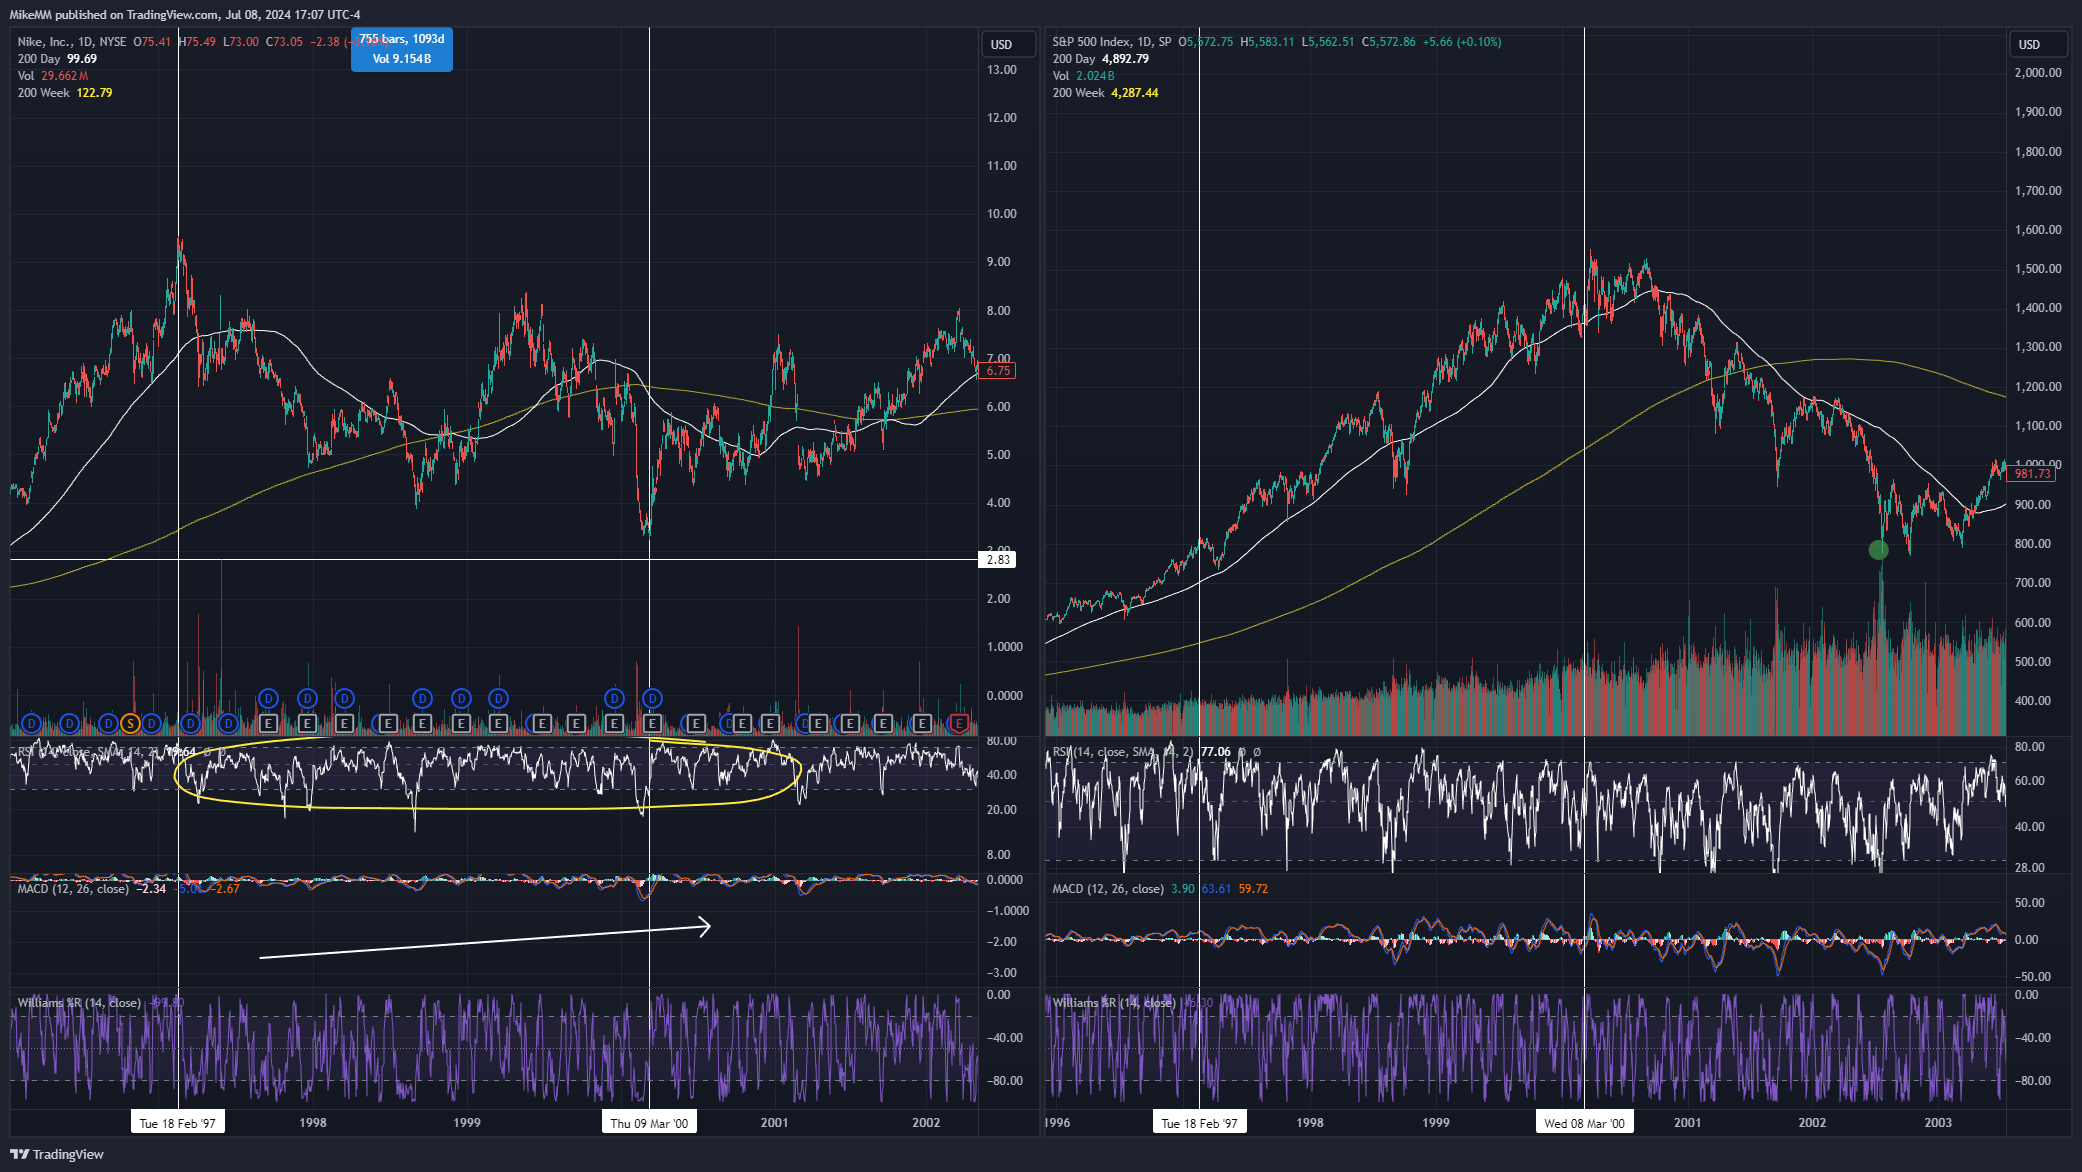2082x1172 pixels.
Task: Click the Nike Williams %R (14, close) legend
Action: pyautogui.click(x=79, y=1003)
